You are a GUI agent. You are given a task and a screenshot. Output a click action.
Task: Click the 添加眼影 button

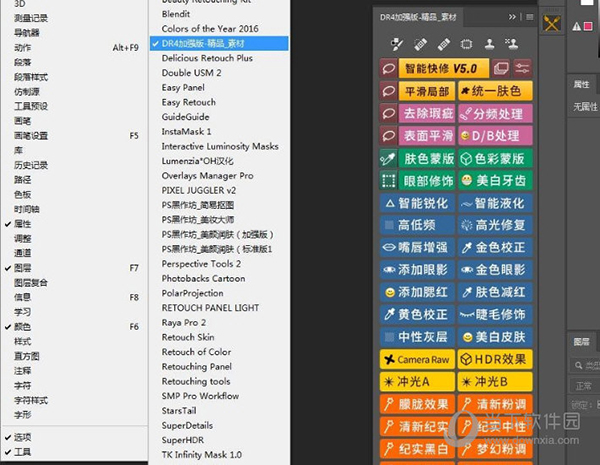point(417,270)
